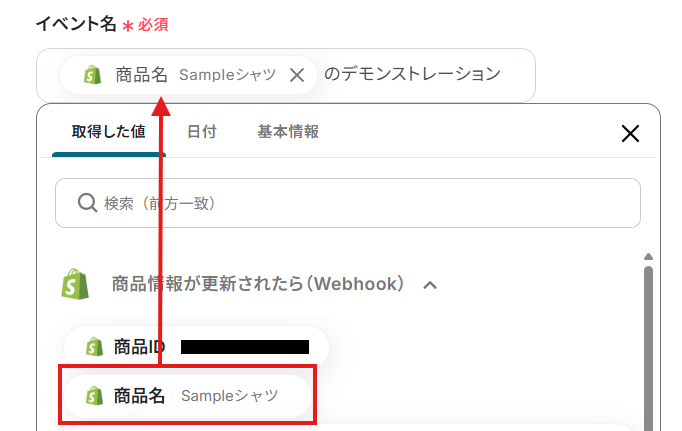Insert the 商品ID value

[x=195, y=347]
